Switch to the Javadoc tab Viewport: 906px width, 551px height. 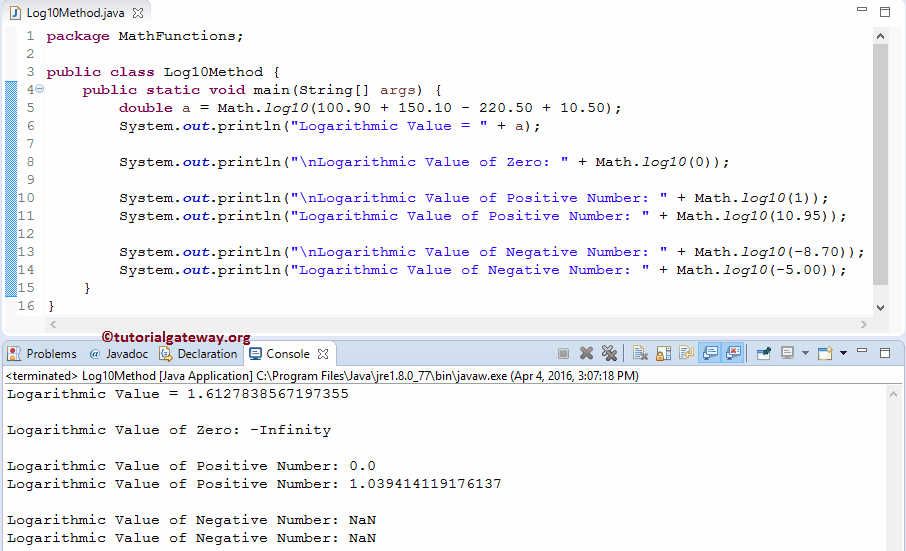pos(119,354)
